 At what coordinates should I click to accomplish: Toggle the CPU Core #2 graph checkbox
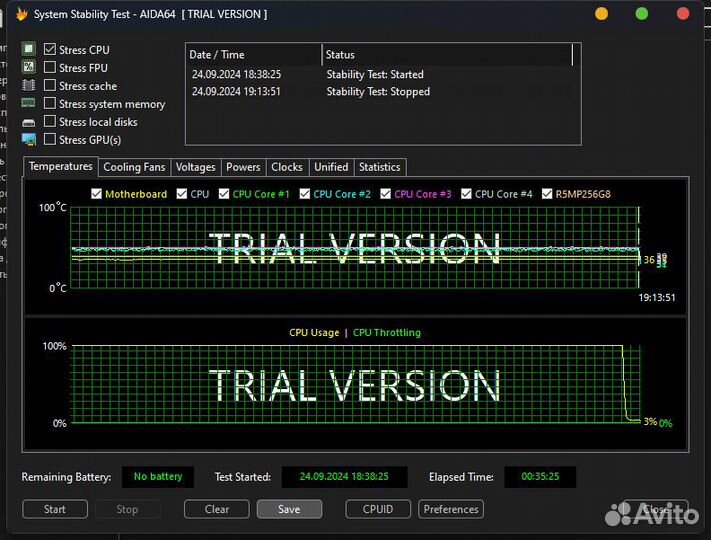[x=305, y=194]
